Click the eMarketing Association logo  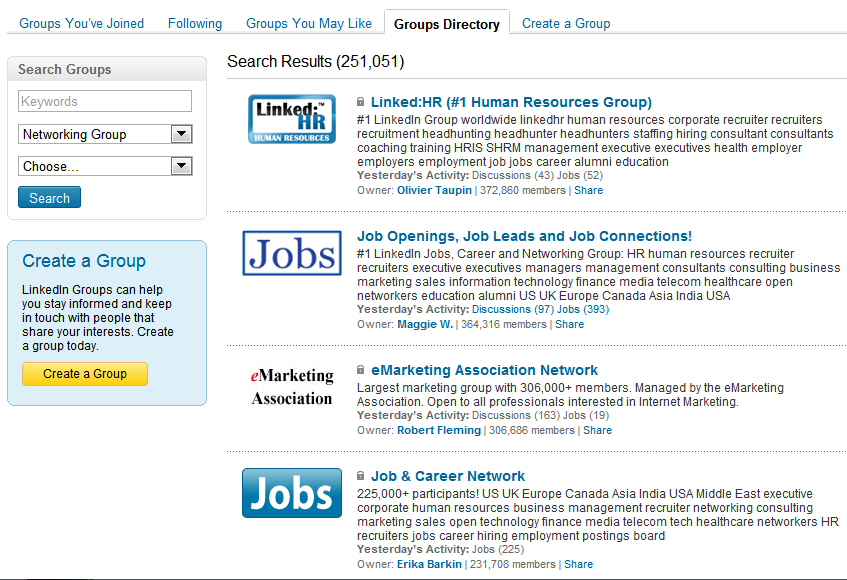[292, 387]
